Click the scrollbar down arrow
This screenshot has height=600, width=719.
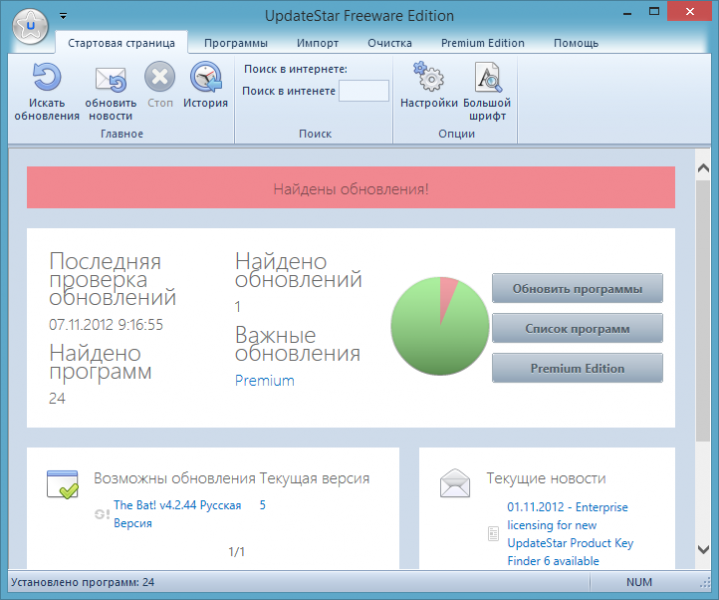703,549
